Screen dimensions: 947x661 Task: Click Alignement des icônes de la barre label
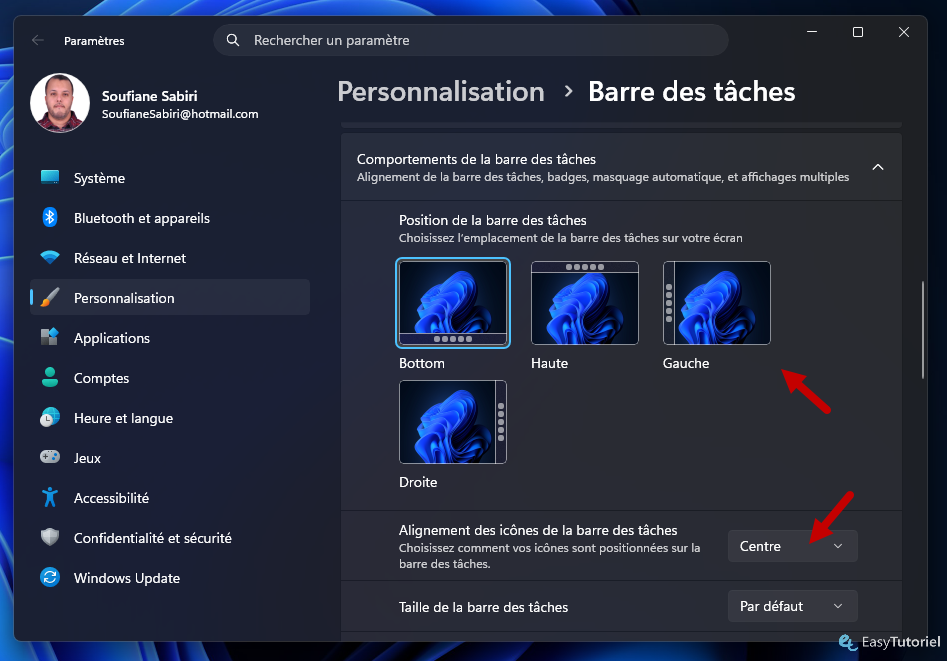click(538, 530)
